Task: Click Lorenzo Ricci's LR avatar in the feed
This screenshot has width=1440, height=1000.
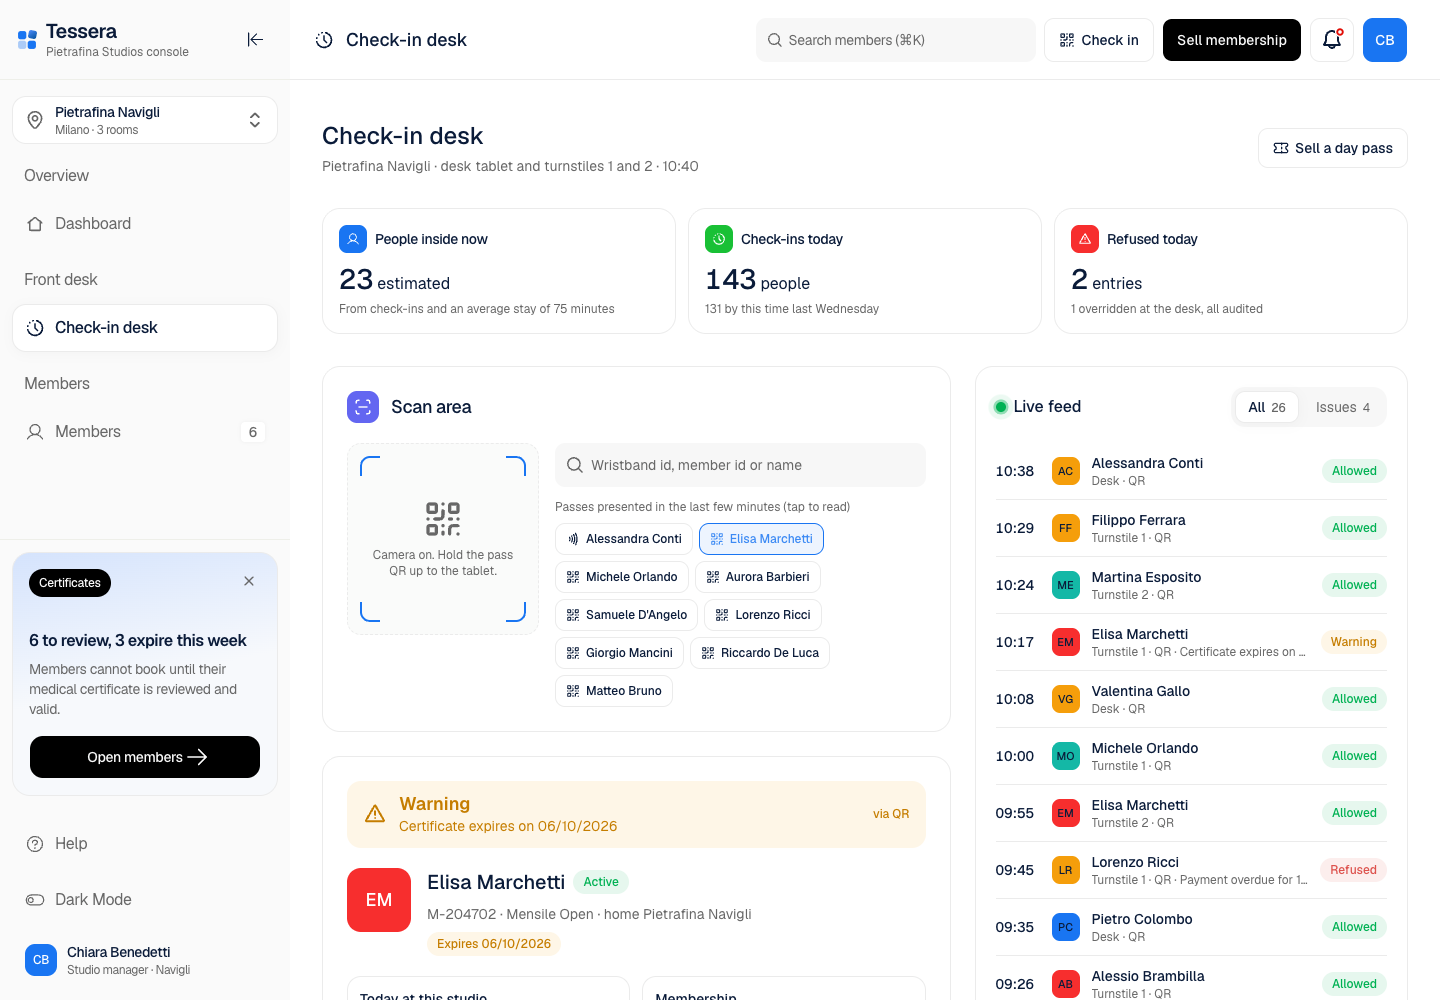Action: [1066, 870]
